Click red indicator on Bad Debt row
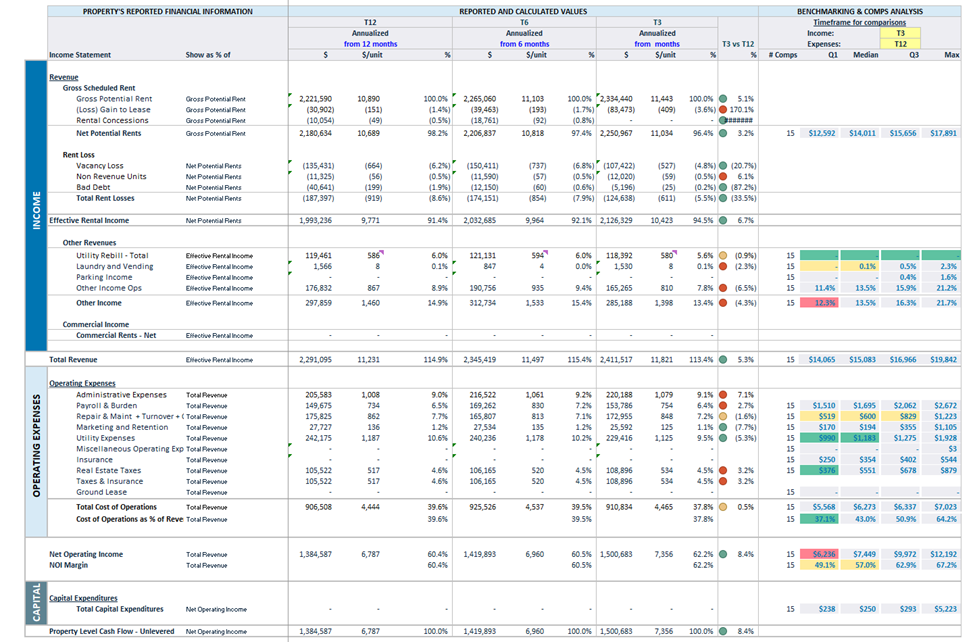This screenshot has height=642, width=975. (723, 187)
